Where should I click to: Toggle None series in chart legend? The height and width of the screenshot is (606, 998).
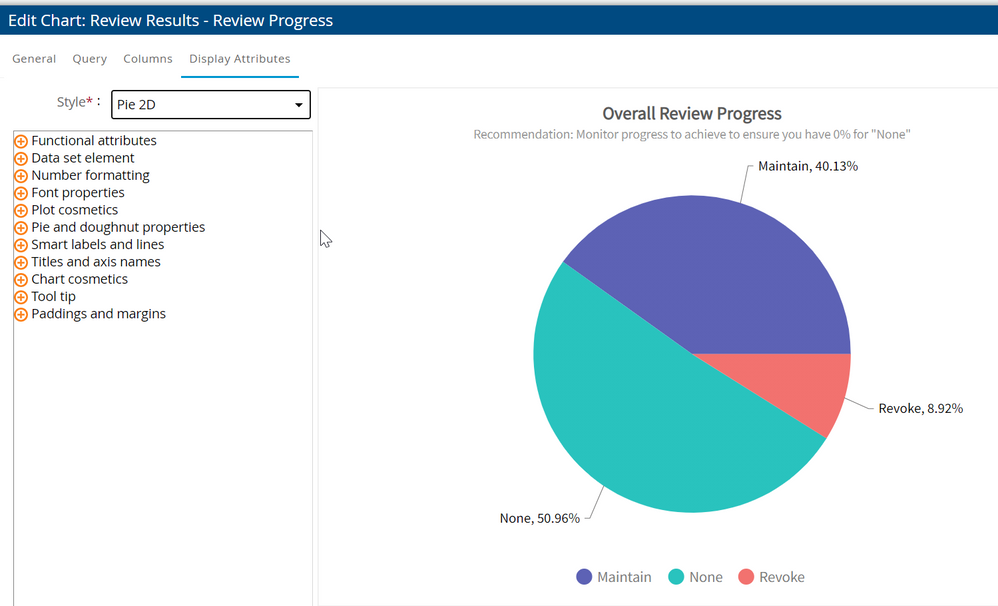pyautogui.click(x=695, y=577)
